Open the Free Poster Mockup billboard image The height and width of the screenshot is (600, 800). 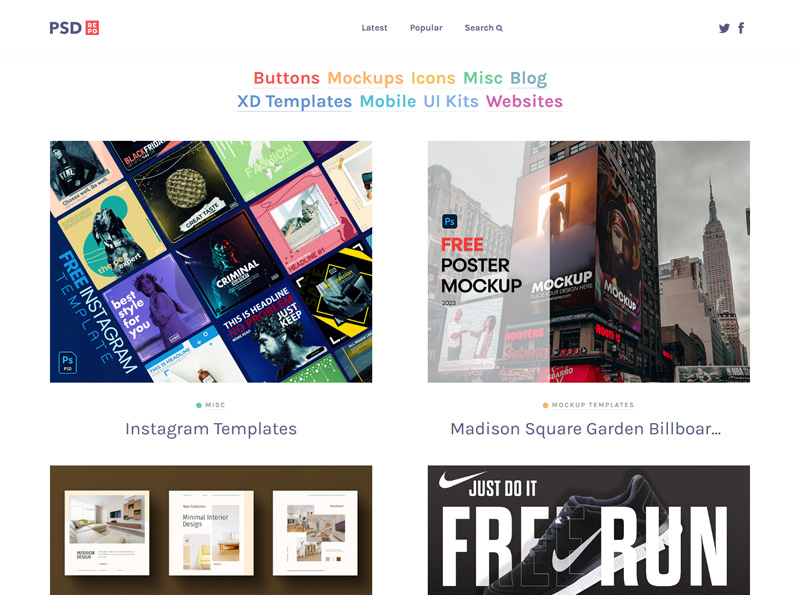(589, 262)
